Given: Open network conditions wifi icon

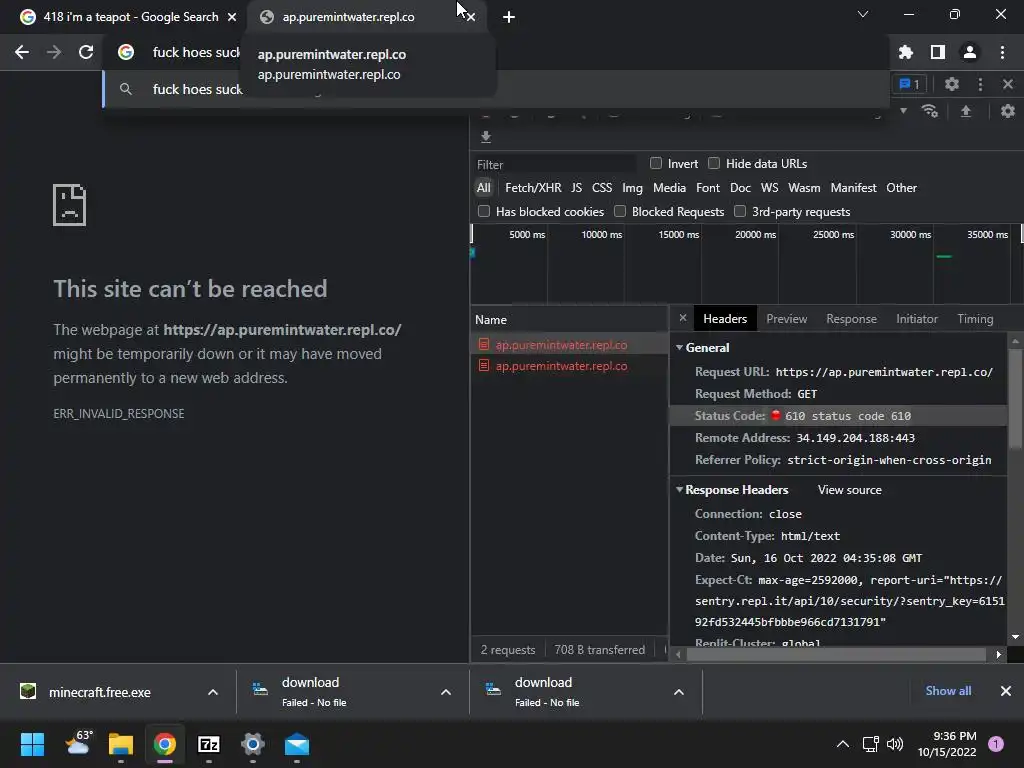Looking at the screenshot, I should 929,111.
